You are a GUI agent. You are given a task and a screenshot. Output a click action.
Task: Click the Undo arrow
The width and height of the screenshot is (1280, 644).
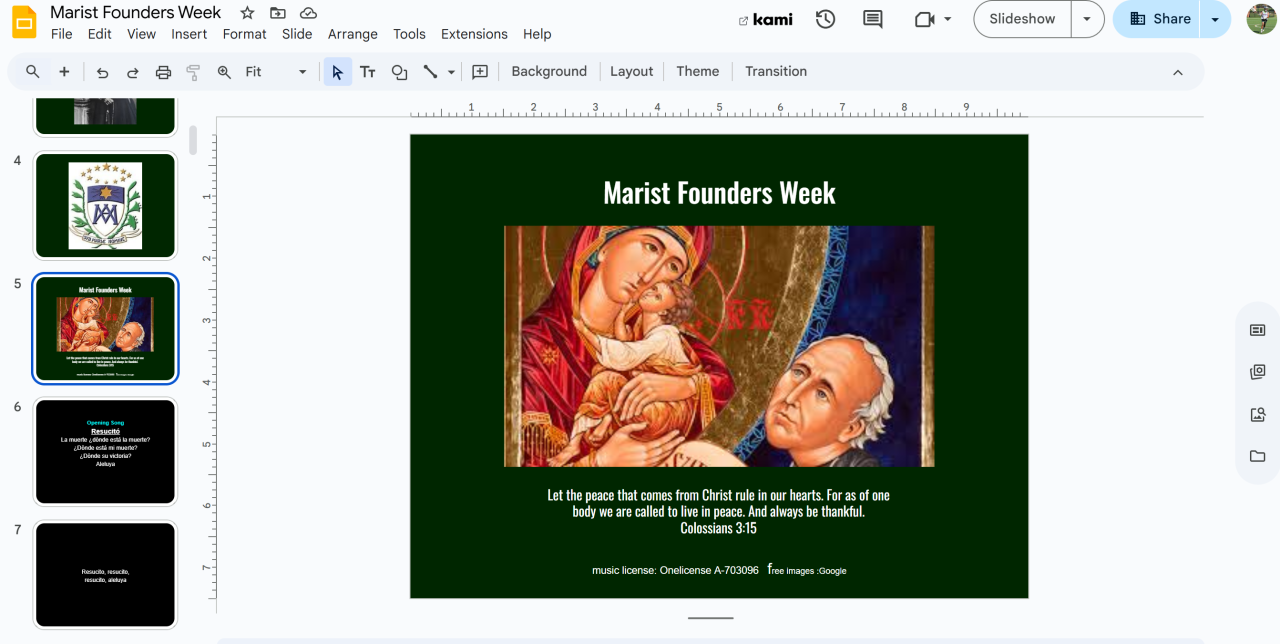point(102,71)
